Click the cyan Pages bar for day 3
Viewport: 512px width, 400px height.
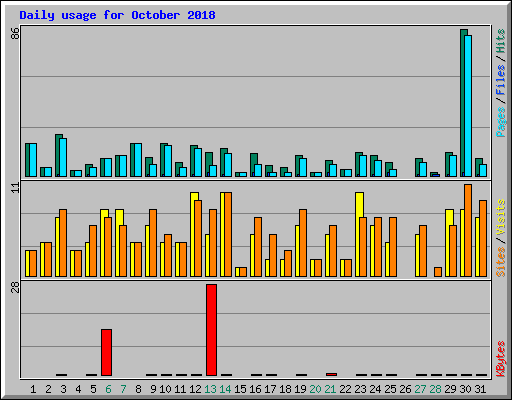pyautogui.click(x=63, y=157)
